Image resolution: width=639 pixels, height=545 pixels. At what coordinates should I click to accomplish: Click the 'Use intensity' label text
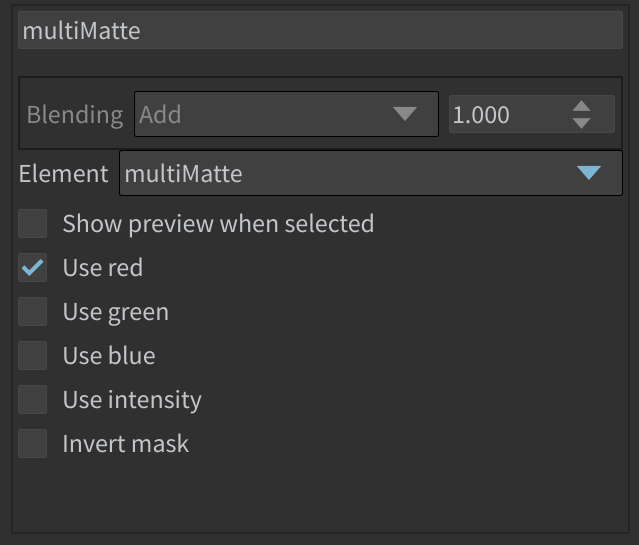pos(132,400)
